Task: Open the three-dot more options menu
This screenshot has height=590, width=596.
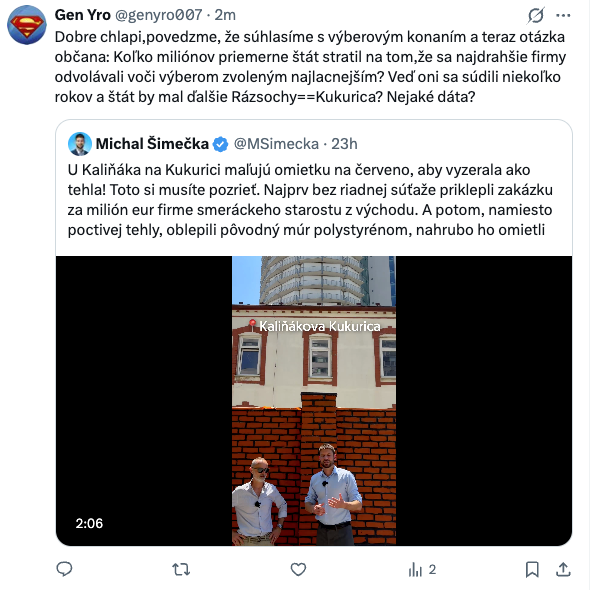Action: click(563, 16)
